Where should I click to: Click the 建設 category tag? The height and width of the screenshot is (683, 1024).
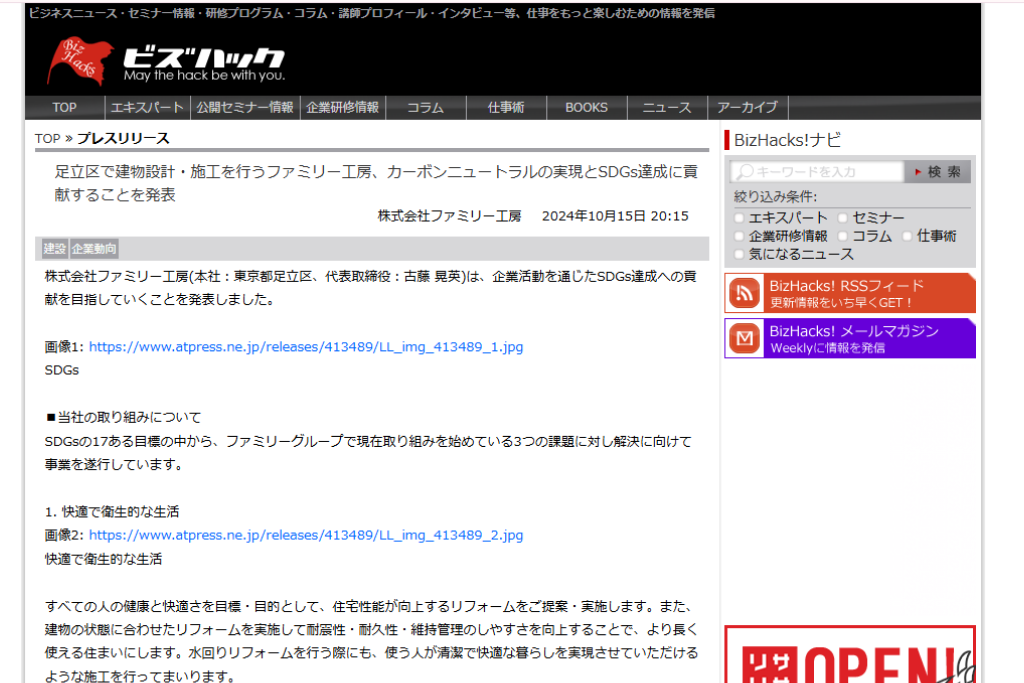point(55,249)
